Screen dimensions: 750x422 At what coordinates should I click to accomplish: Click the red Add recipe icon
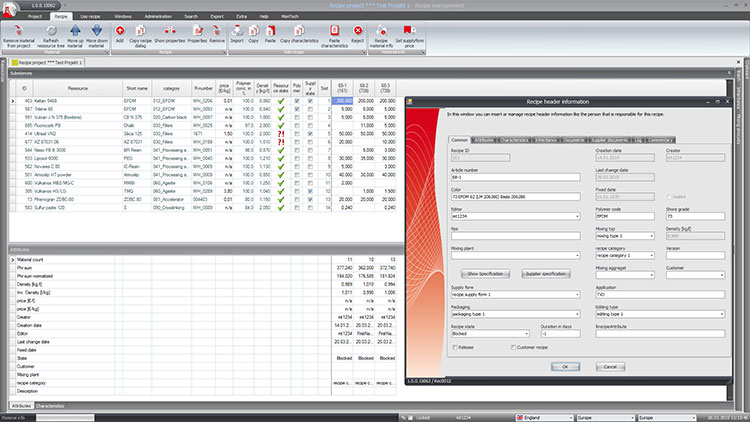coord(120,31)
